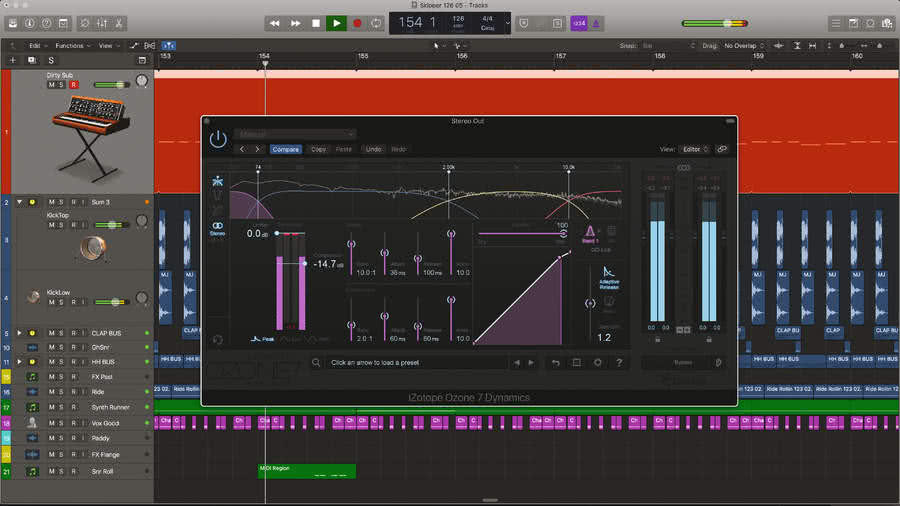Toggle the automation show/hide icon
Screen dimensions: 900x506
click(x=134, y=45)
